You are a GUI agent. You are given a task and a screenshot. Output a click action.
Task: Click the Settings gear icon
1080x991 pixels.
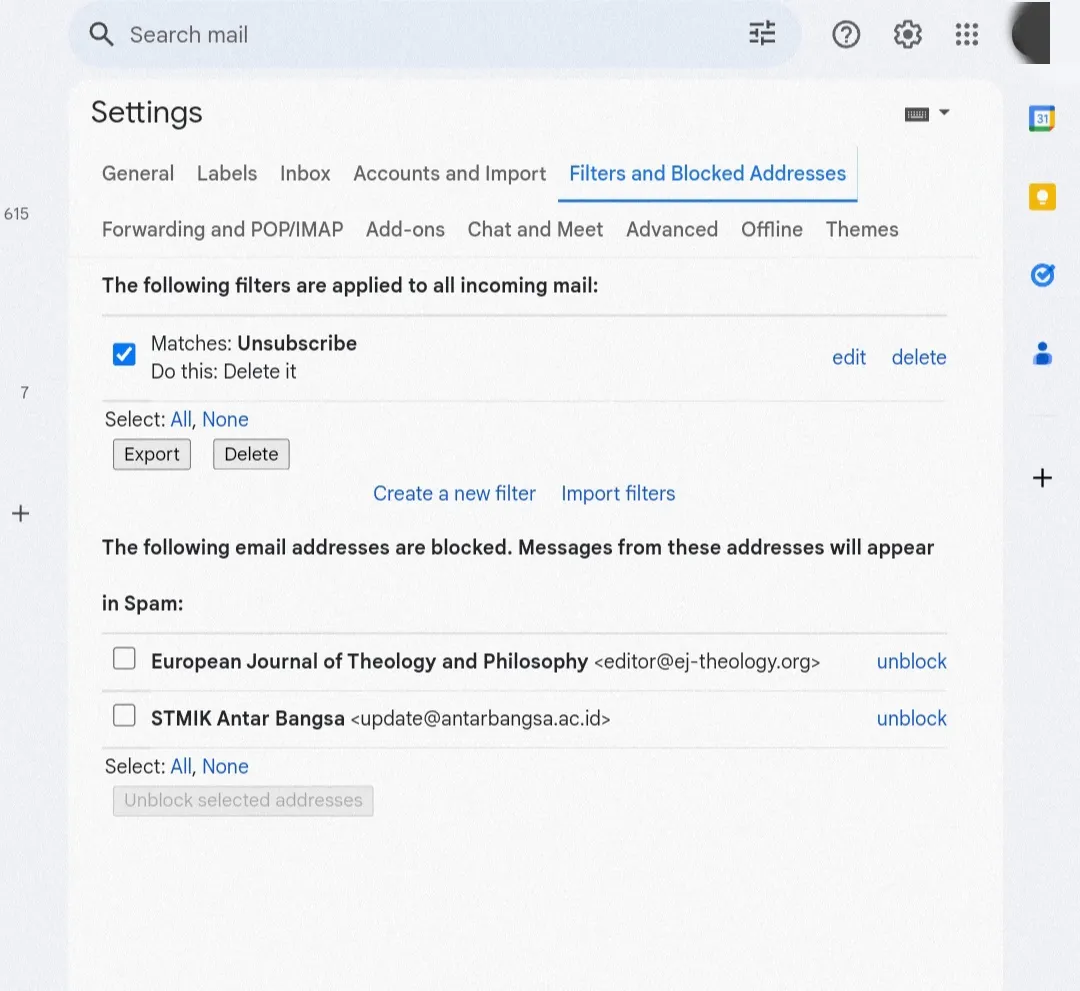tap(907, 35)
